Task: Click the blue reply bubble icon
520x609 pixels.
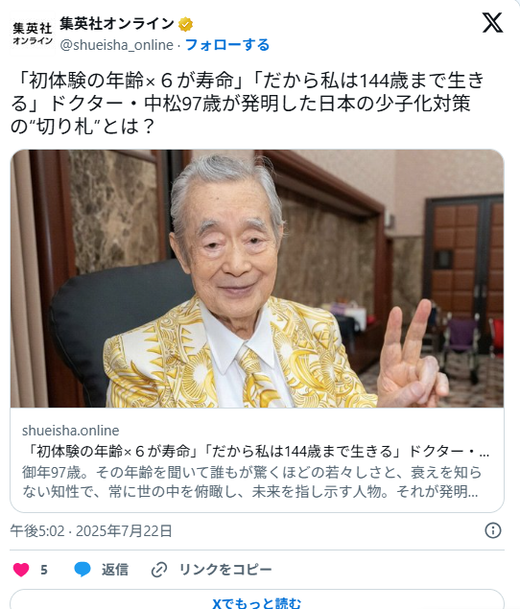Action: (x=82, y=569)
